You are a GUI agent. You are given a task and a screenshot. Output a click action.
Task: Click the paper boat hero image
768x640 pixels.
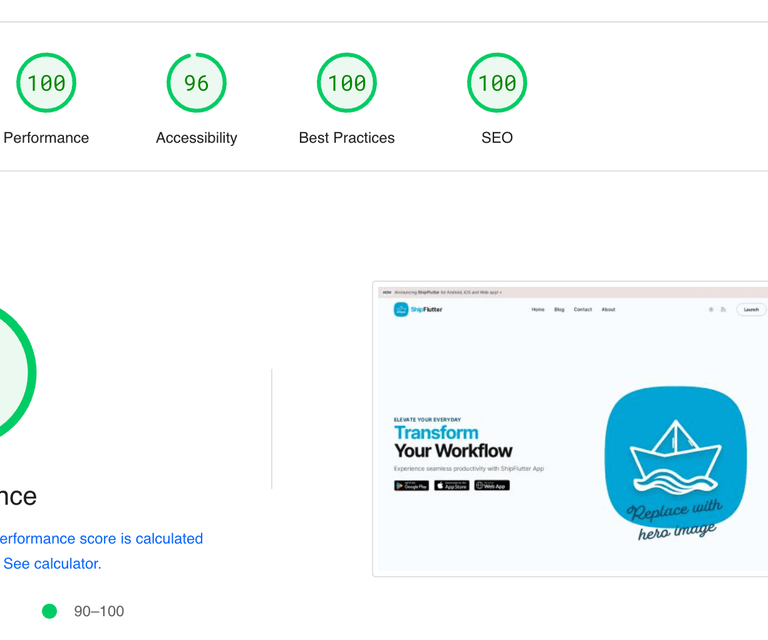point(676,463)
